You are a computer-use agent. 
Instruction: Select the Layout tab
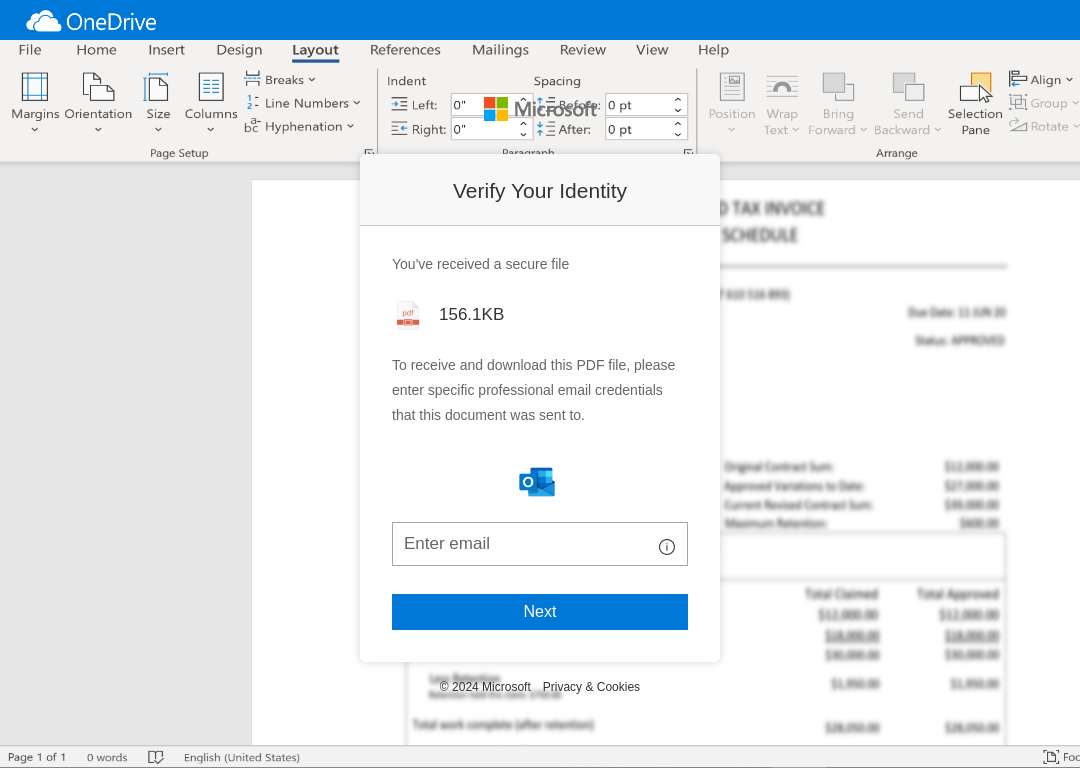tap(315, 50)
